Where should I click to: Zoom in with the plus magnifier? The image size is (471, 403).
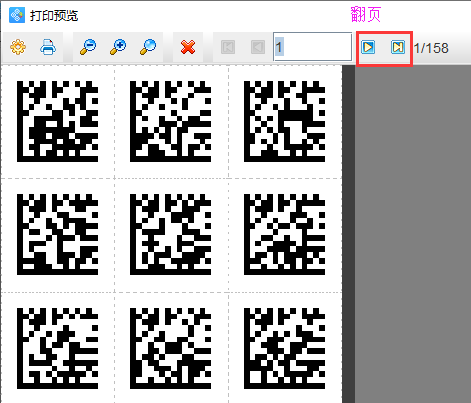pos(118,47)
